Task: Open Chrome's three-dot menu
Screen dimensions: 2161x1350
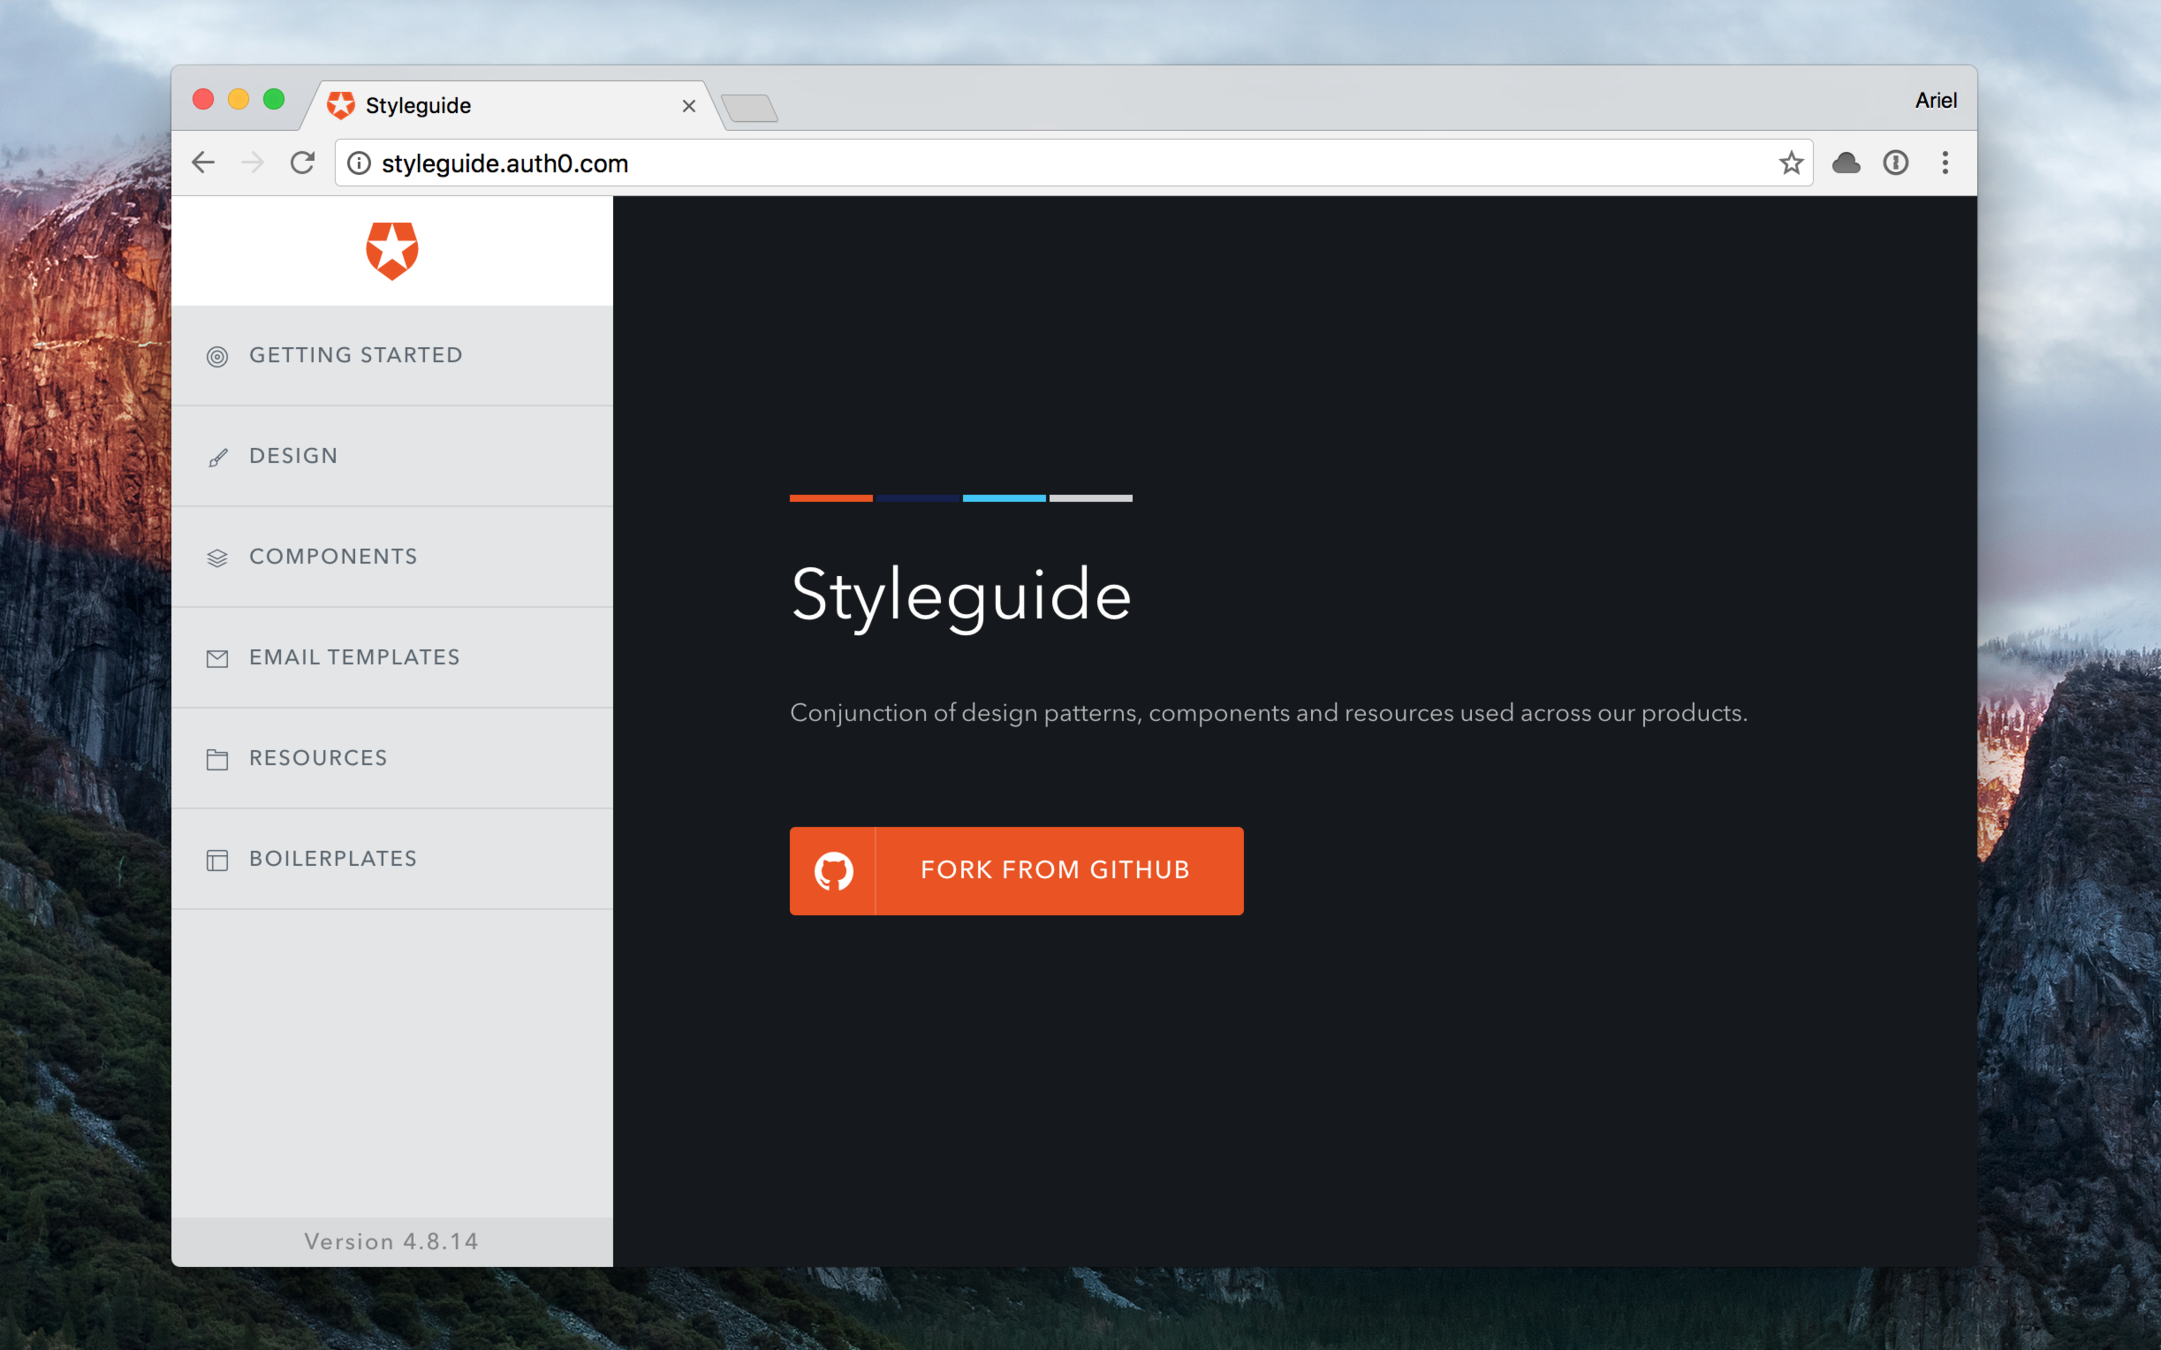Action: point(1945,163)
